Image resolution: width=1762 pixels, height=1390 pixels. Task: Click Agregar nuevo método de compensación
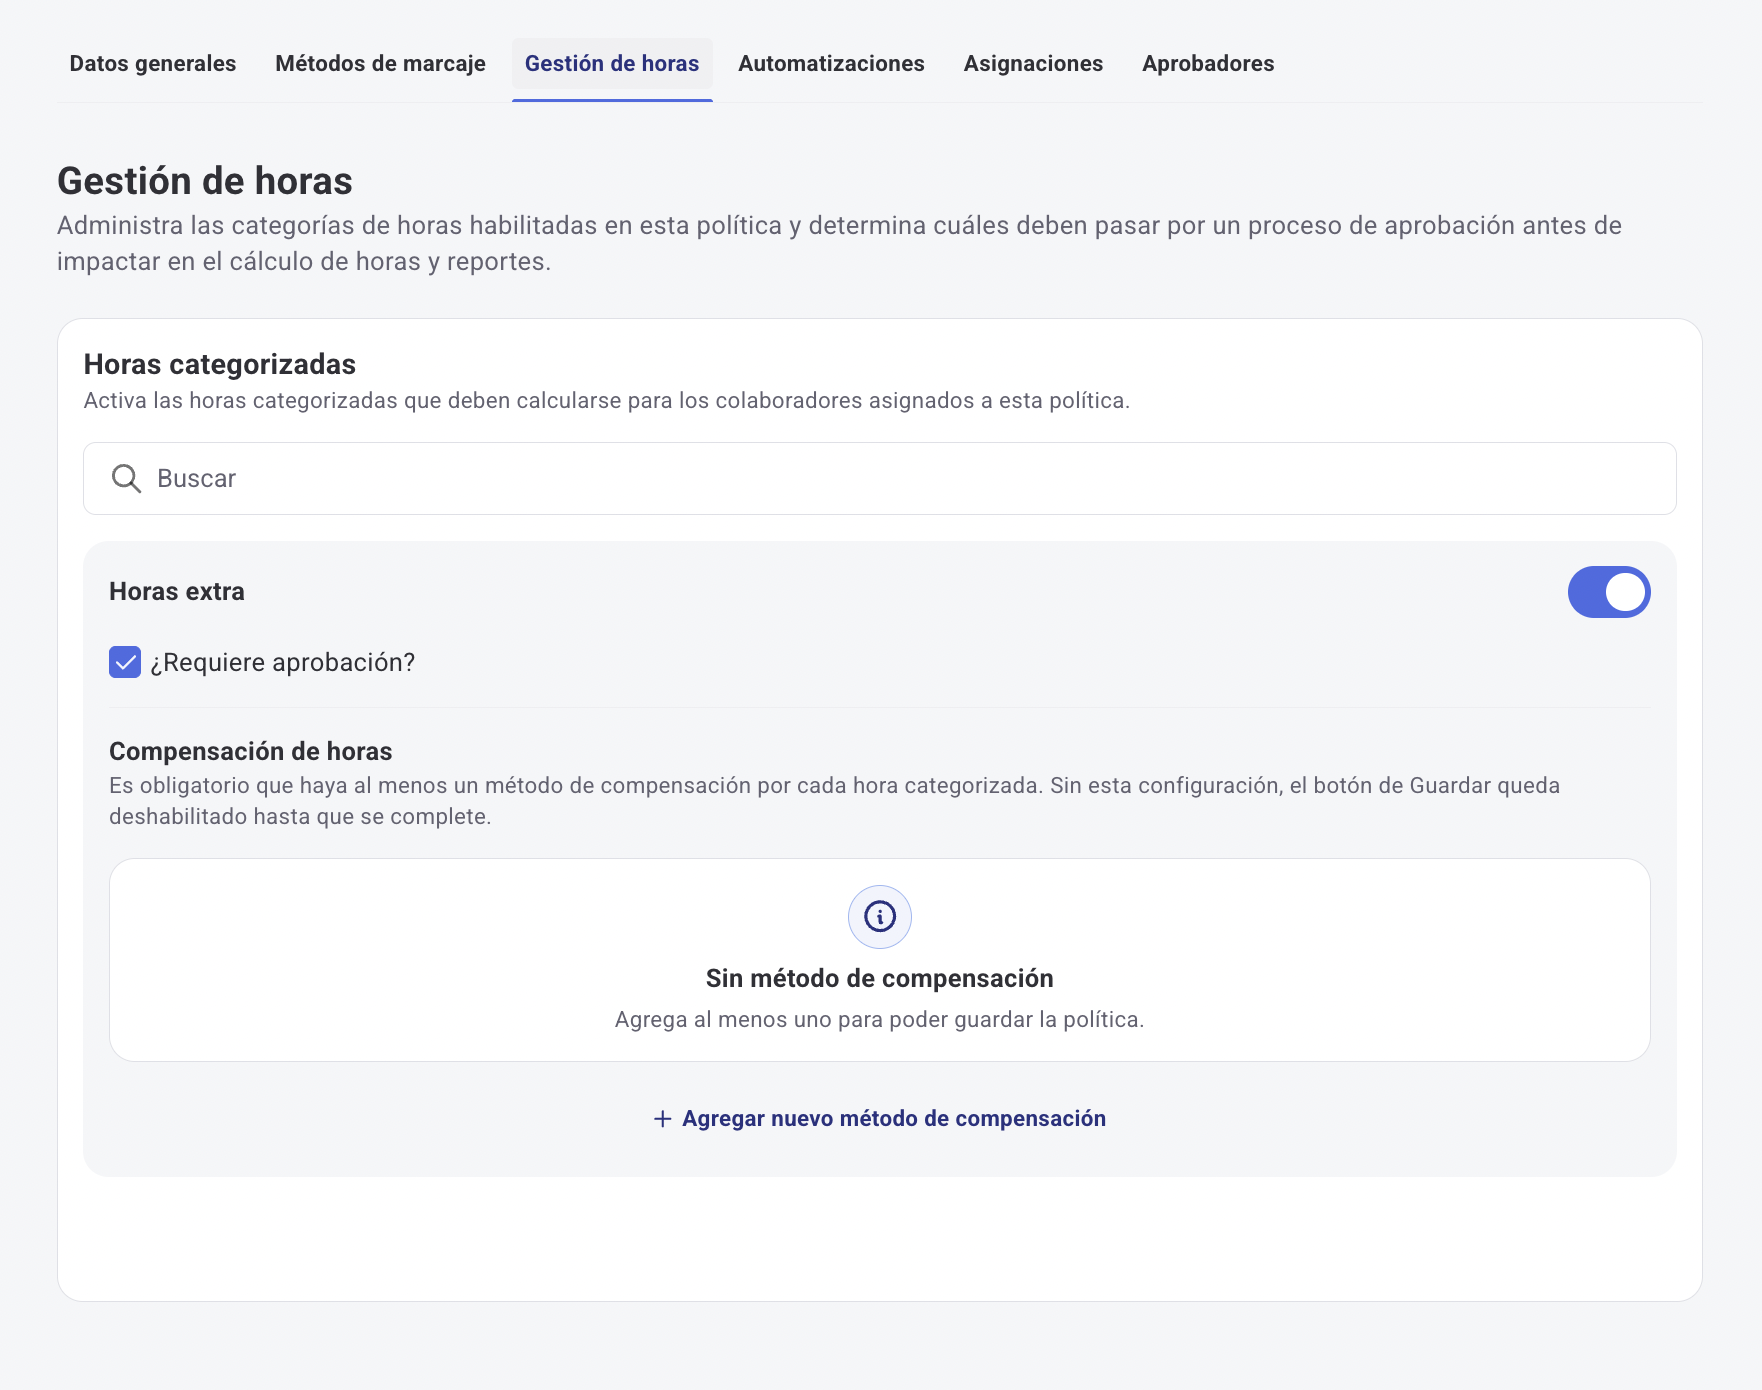pos(880,1118)
